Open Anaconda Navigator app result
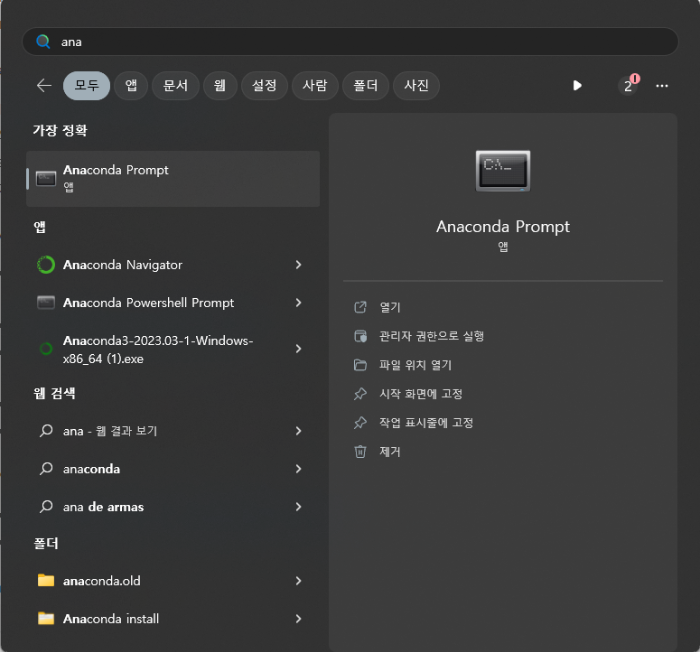 coord(173,265)
